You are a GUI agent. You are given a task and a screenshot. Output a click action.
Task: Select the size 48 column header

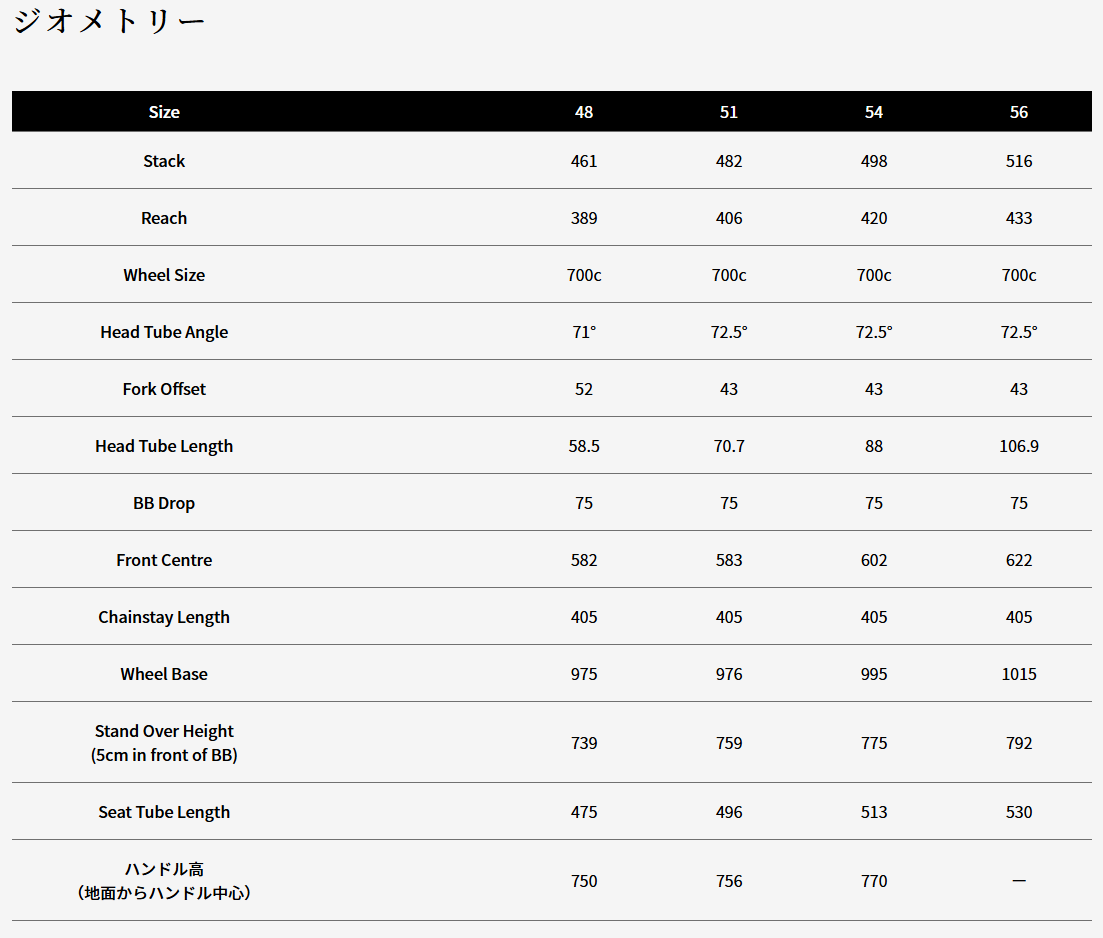(584, 112)
